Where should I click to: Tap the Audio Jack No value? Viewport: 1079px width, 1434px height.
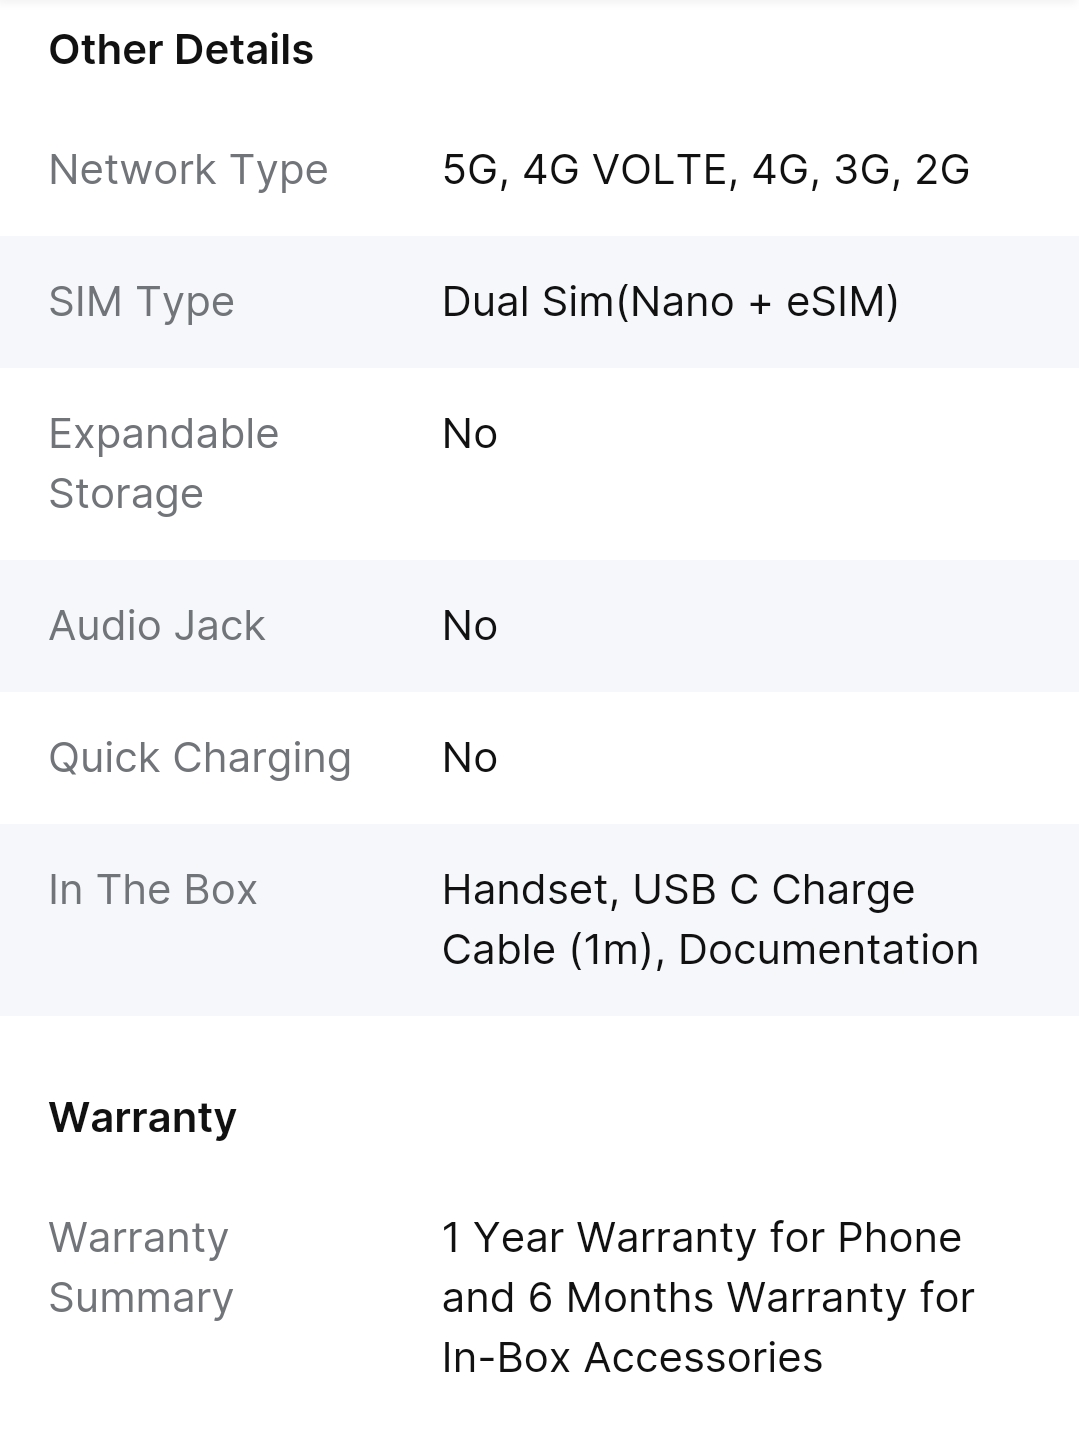[470, 626]
